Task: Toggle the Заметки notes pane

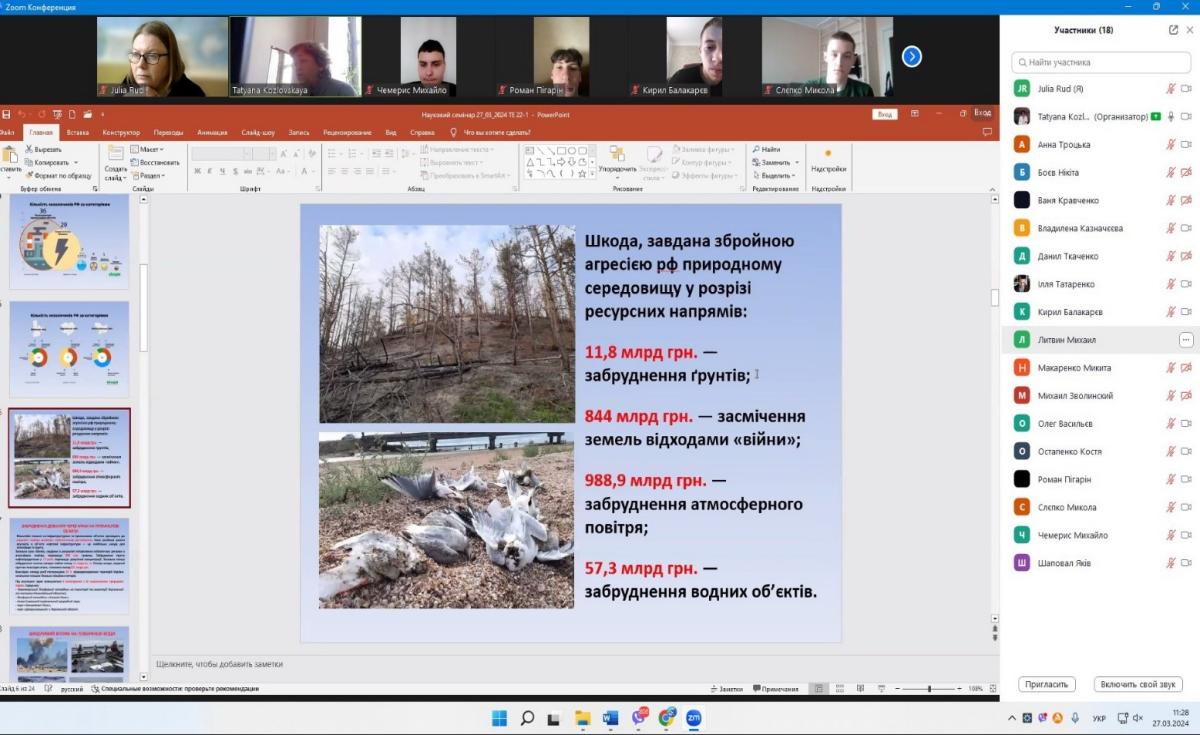Action: click(x=726, y=689)
